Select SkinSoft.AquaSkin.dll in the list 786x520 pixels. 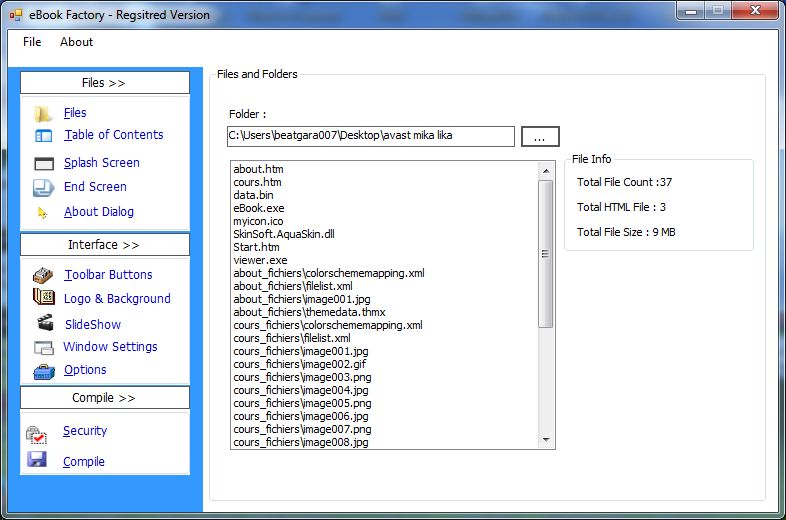point(284,234)
